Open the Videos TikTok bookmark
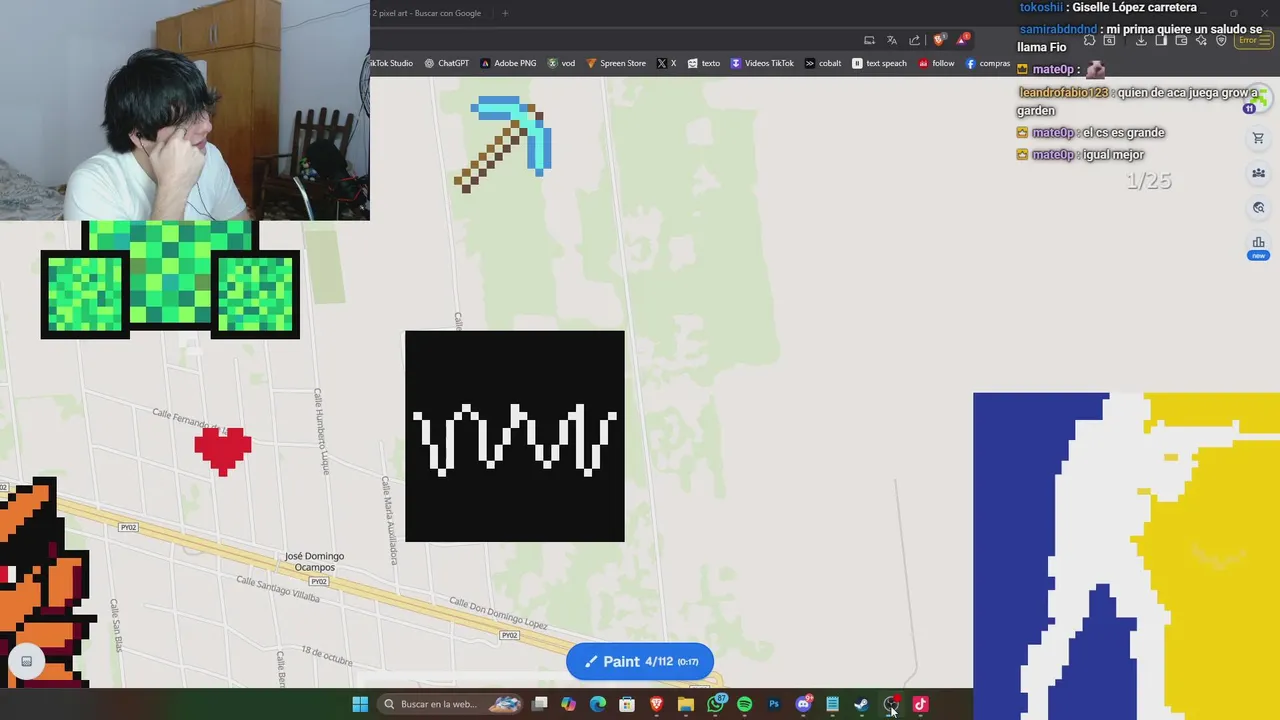1280x720 pixels. 762,63
